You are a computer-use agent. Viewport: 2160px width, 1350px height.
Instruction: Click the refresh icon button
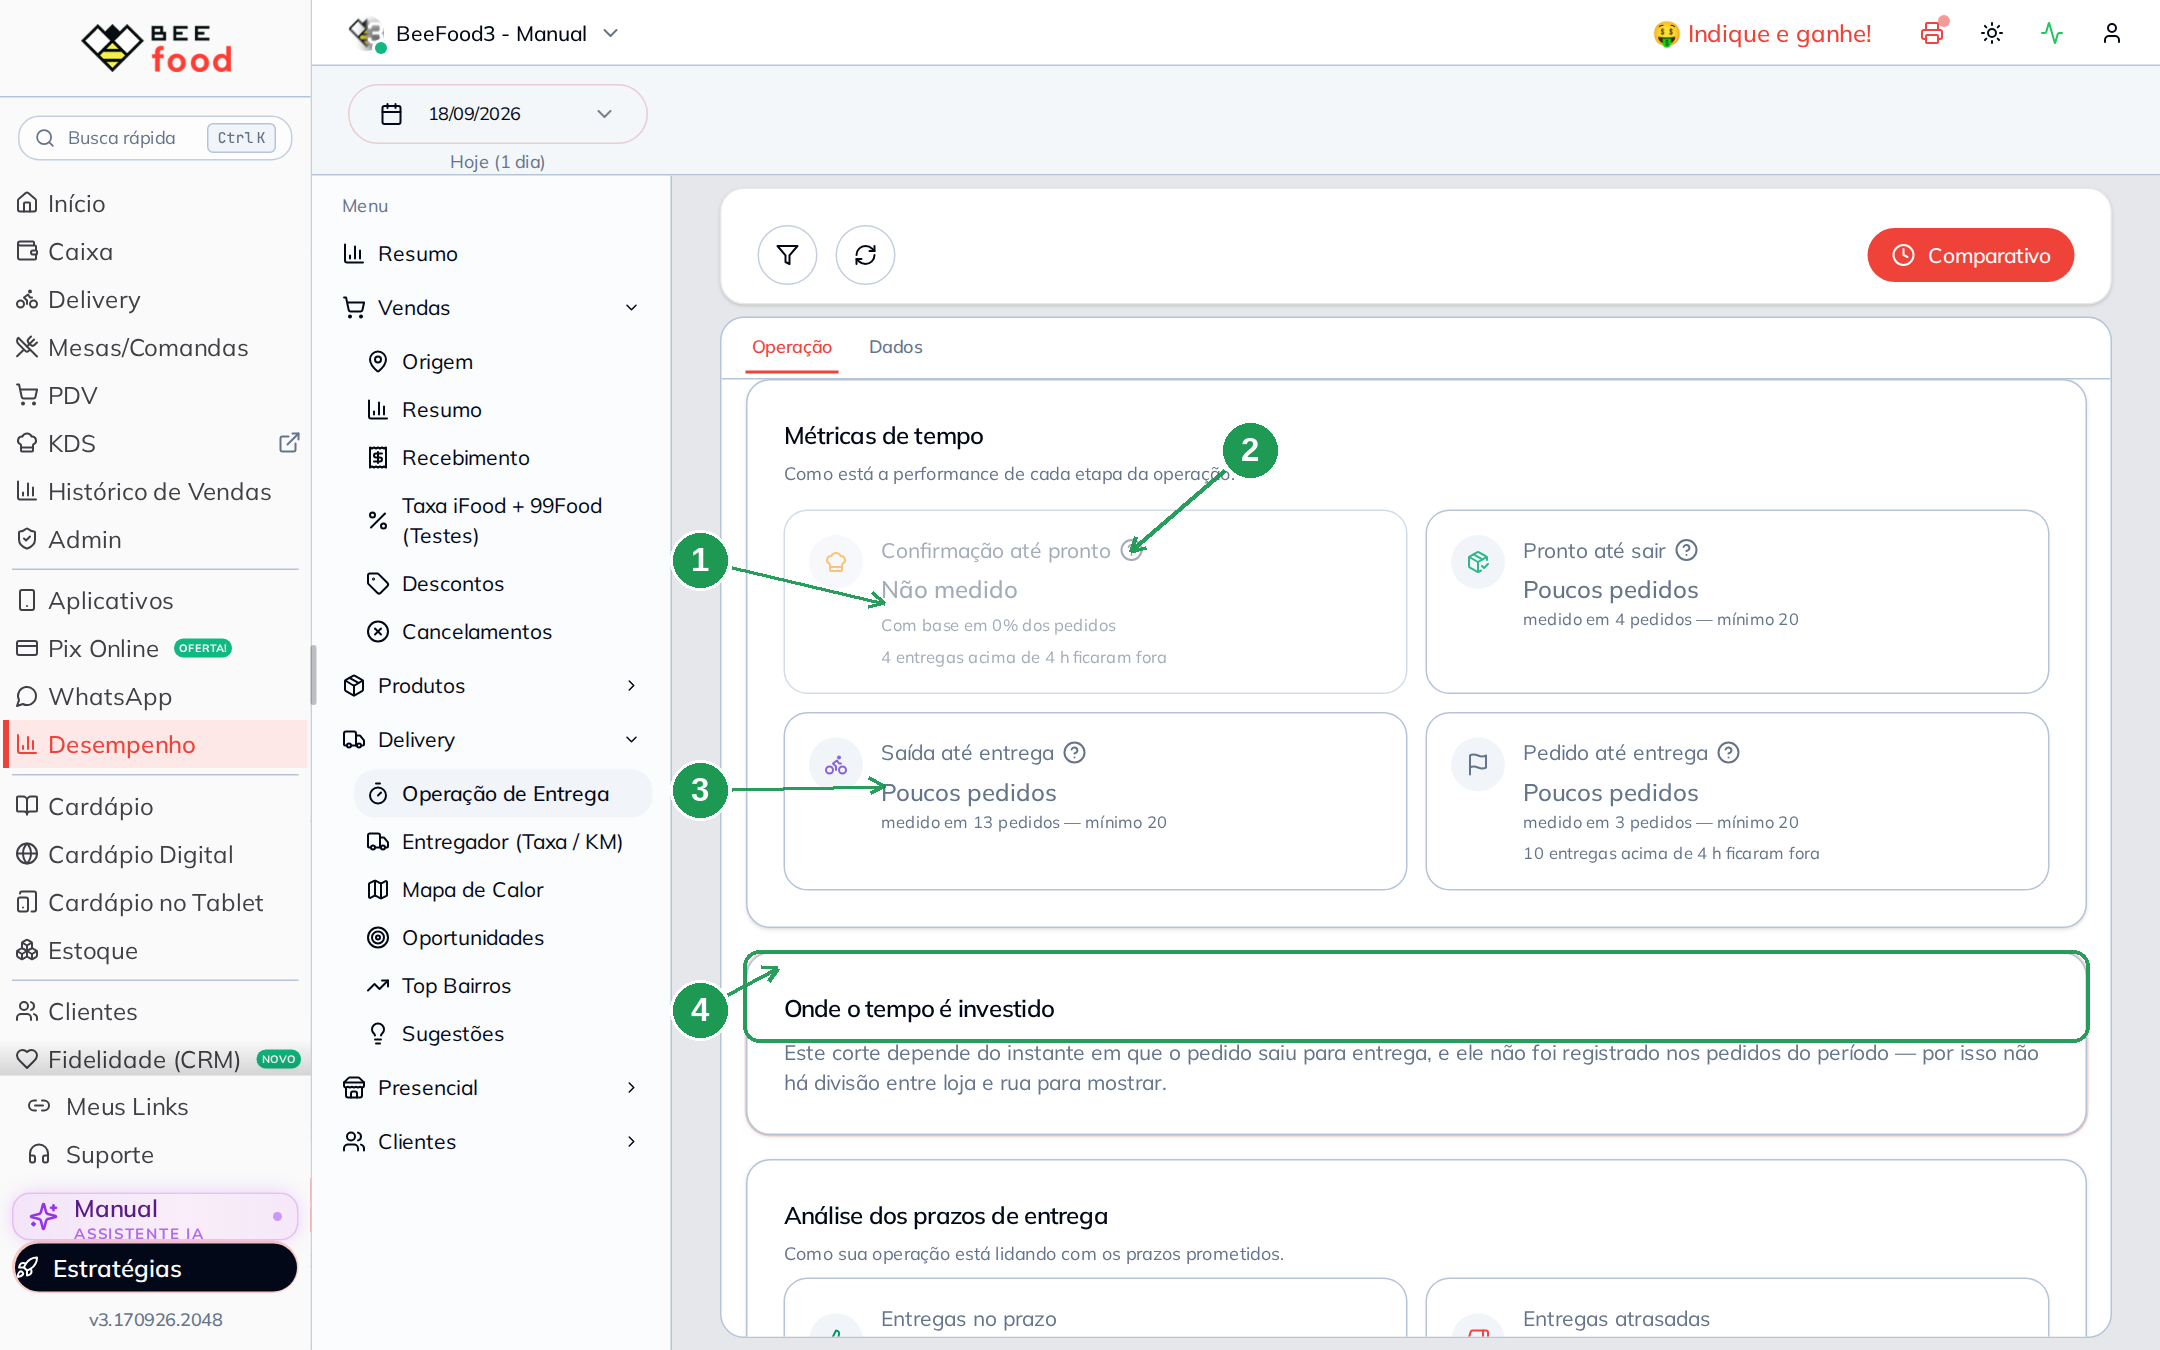click(865, 255)
